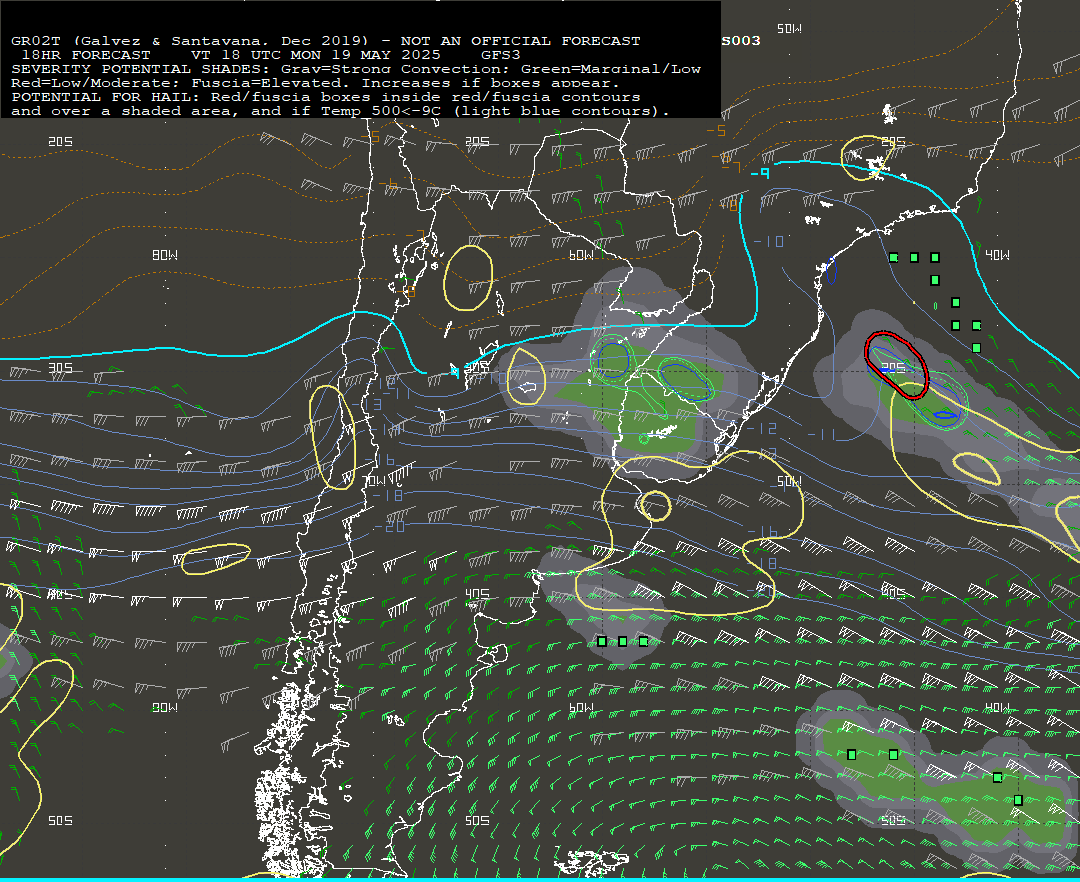Select the '-12' isotherm label off Uruguay
Screen dimensions: 1080x882
tap(762, 428)
